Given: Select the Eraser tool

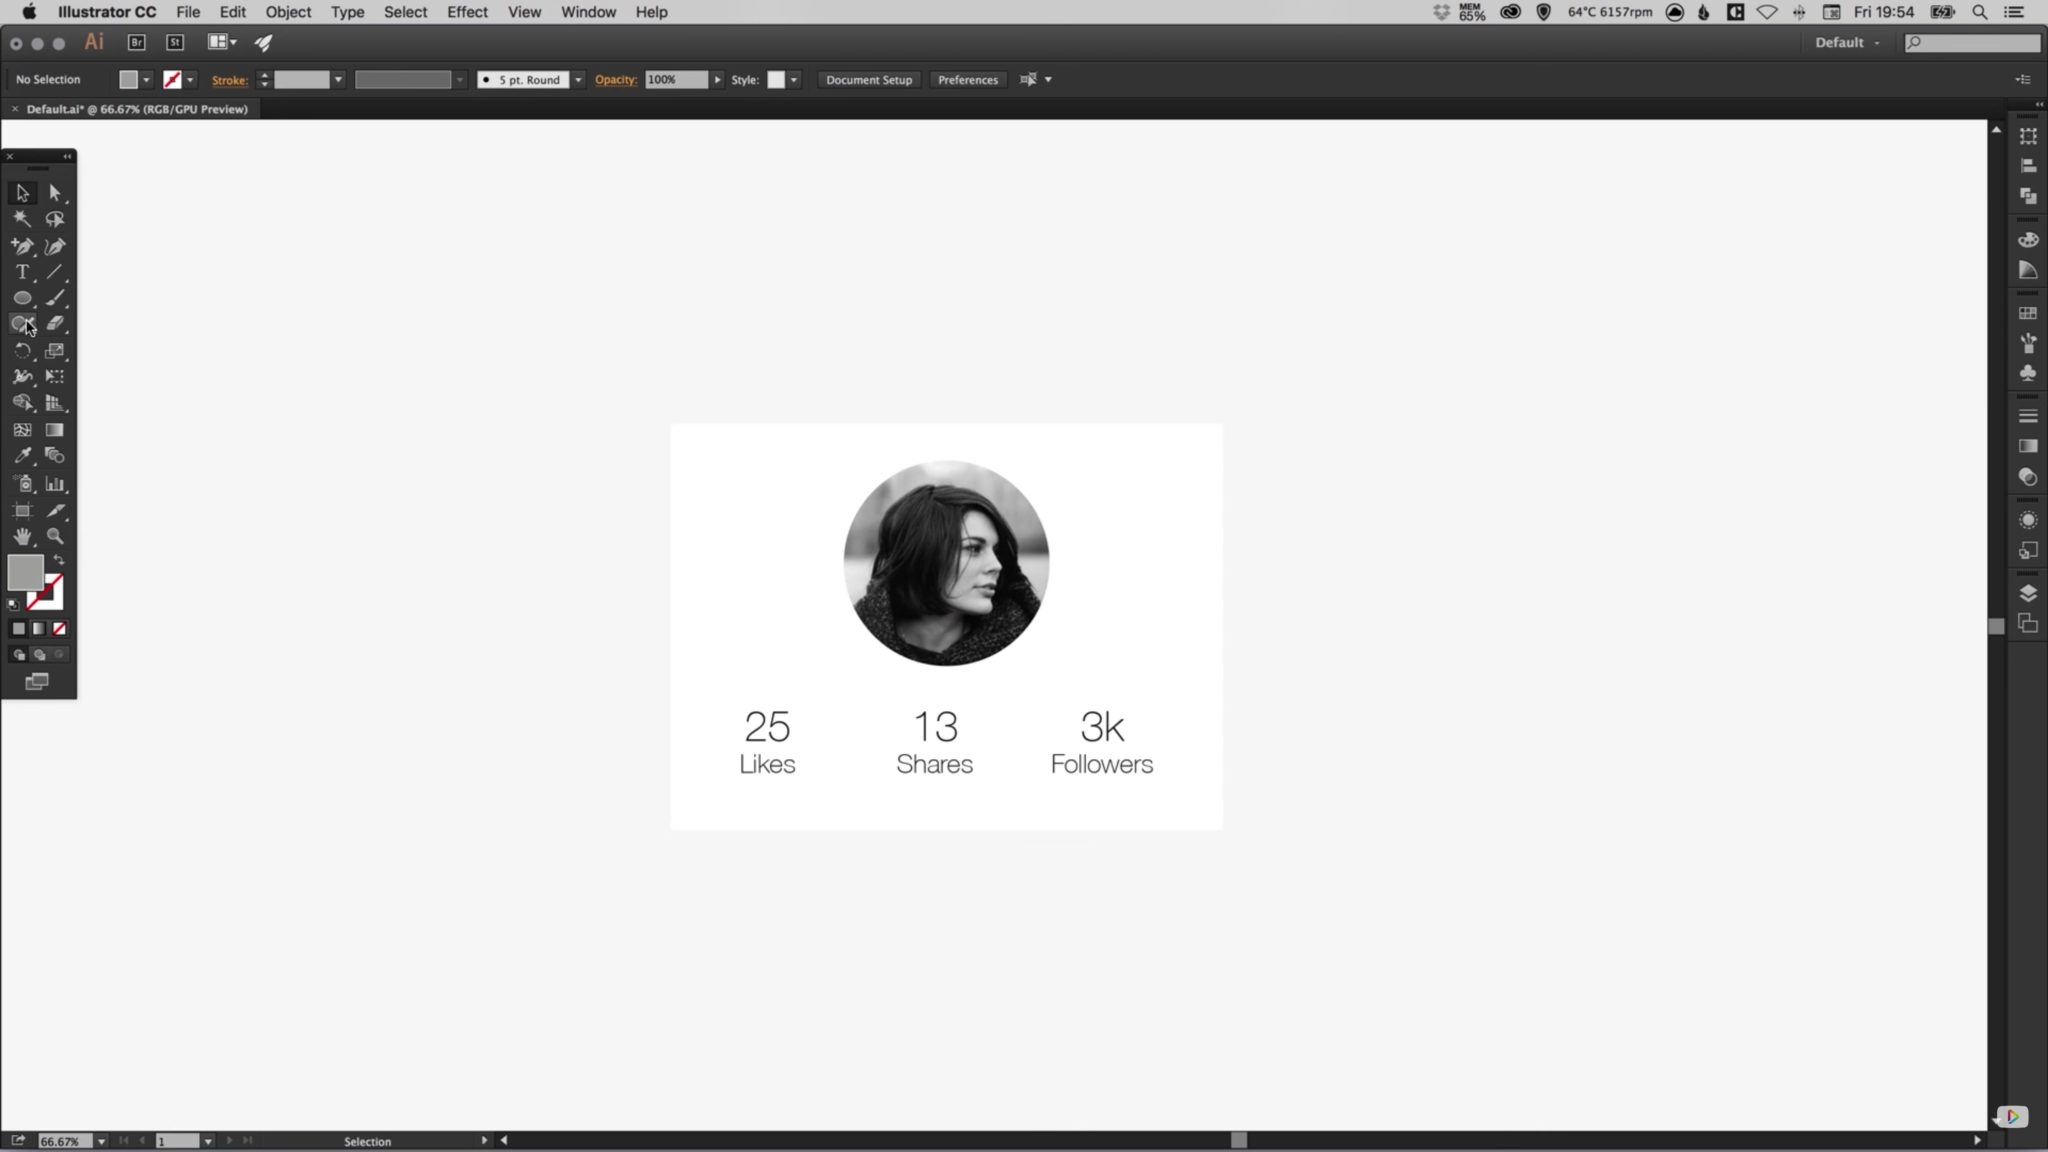Looking at the screenshot, I should 56,324.
